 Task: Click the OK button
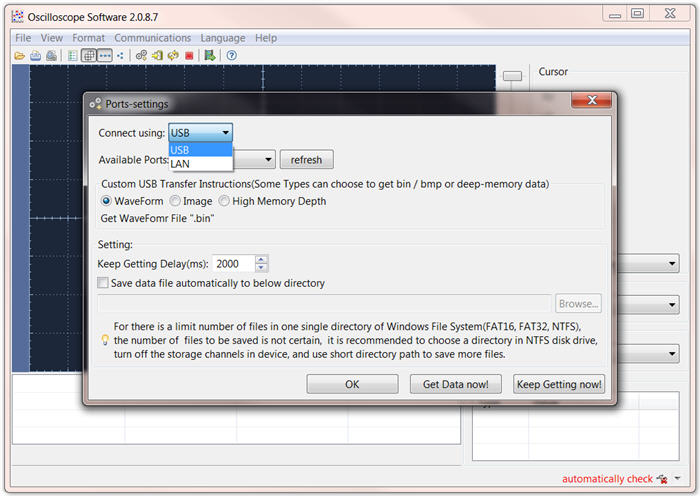tap(352, 384)
